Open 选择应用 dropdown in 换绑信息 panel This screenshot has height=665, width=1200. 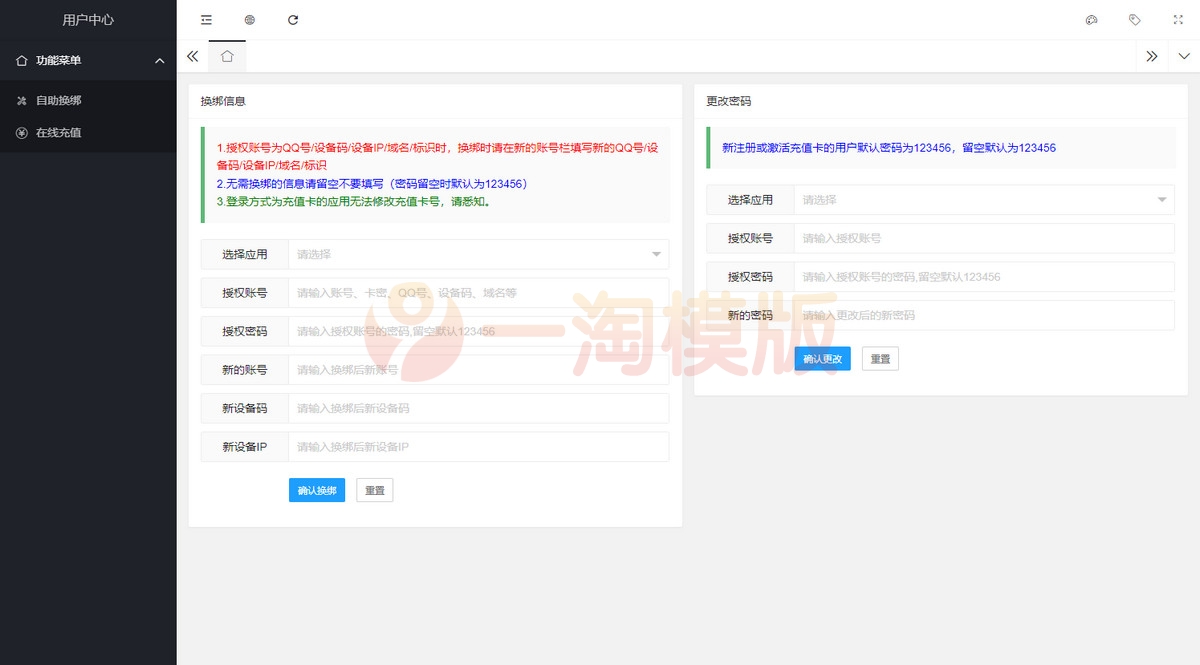[479, 254]
